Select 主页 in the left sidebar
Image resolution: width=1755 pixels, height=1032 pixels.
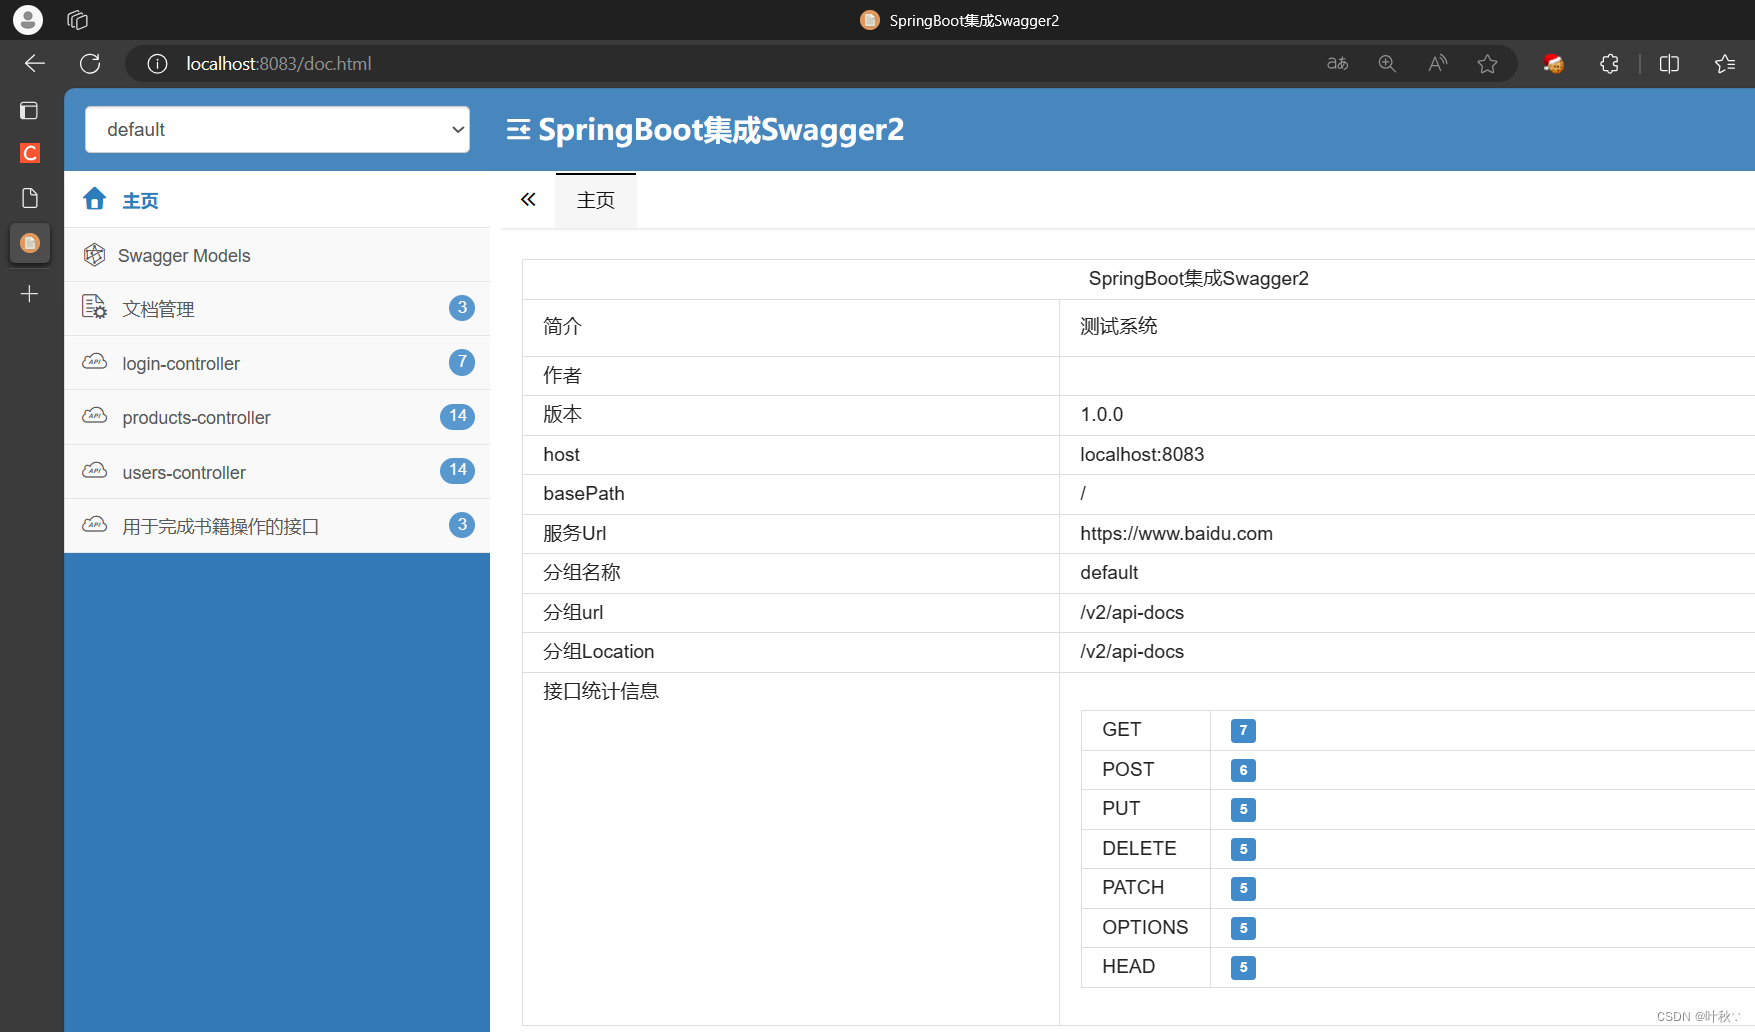[x=277, y=200]
